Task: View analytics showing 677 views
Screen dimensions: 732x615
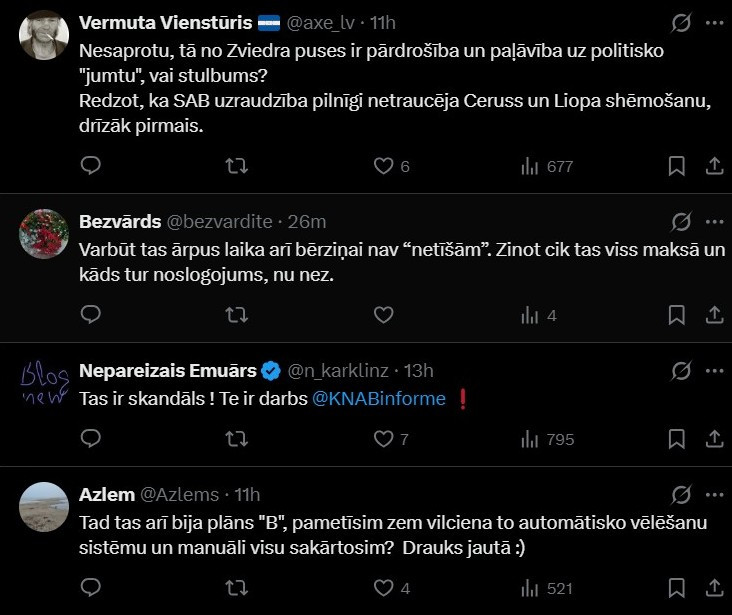Action: coord(546,166)
